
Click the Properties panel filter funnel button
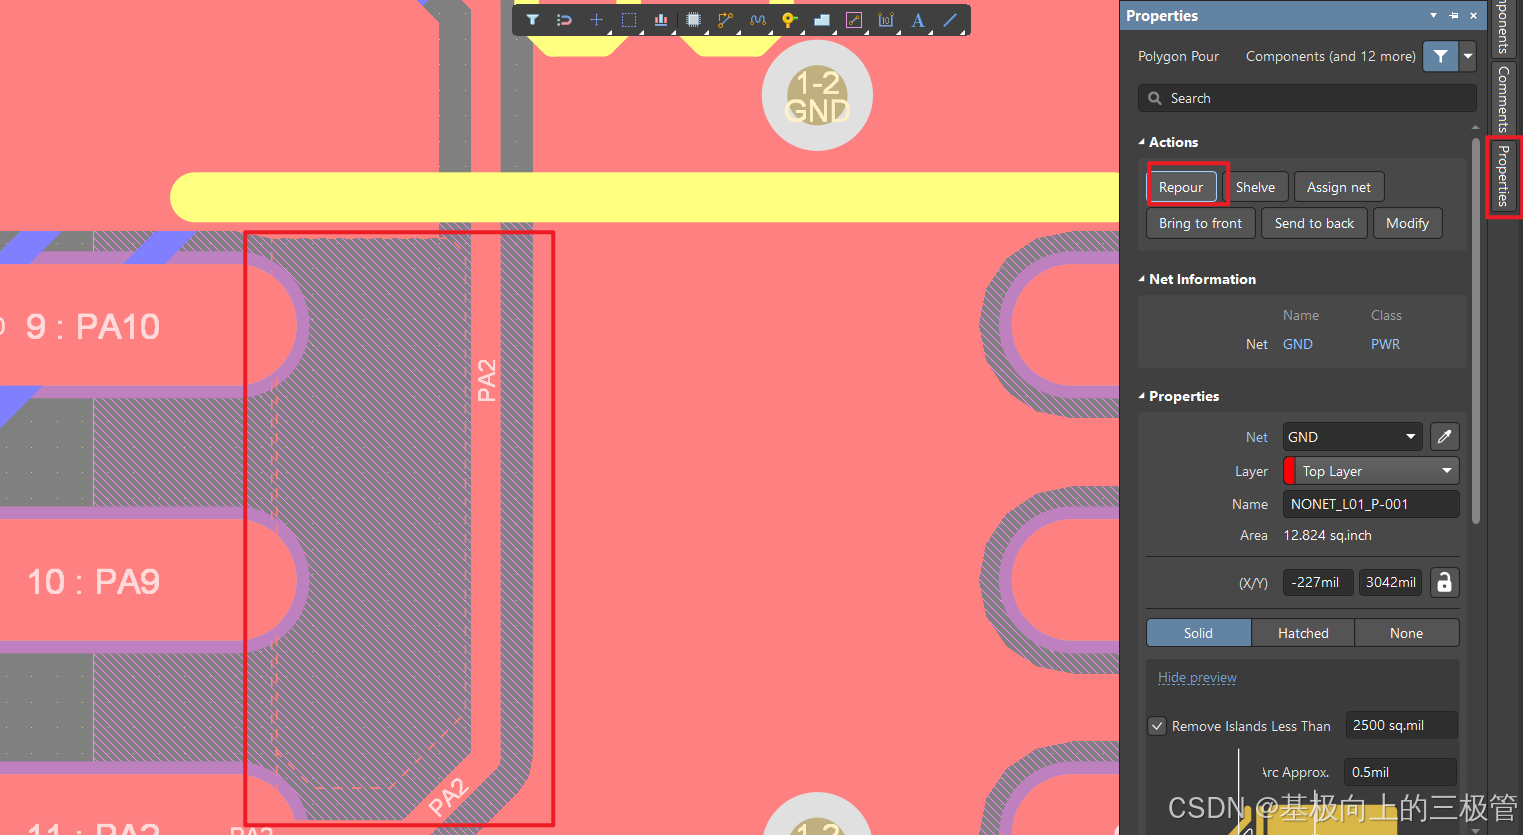pyautogui.click(x=1440, y=56)
